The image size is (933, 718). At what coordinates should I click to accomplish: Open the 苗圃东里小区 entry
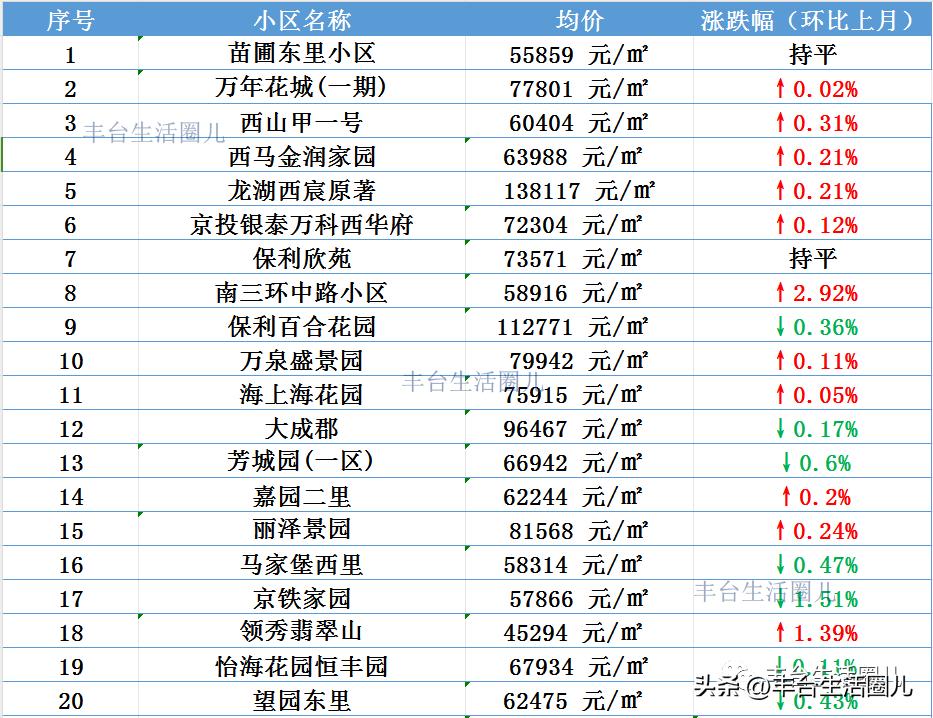pyautogui.click(x=300, y=55)
